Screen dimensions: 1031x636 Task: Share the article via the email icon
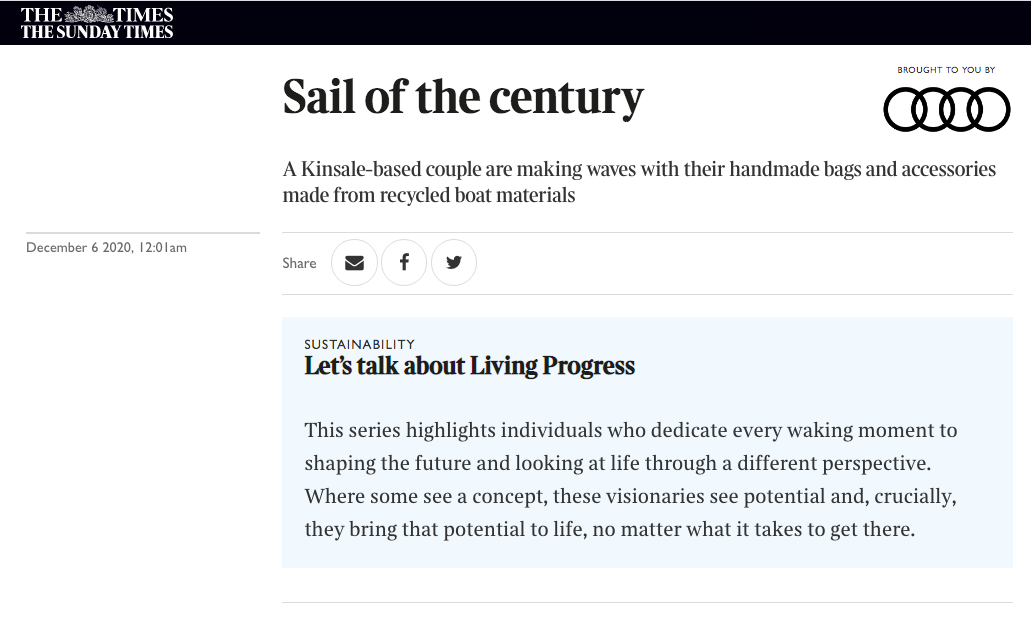(354, 262)
